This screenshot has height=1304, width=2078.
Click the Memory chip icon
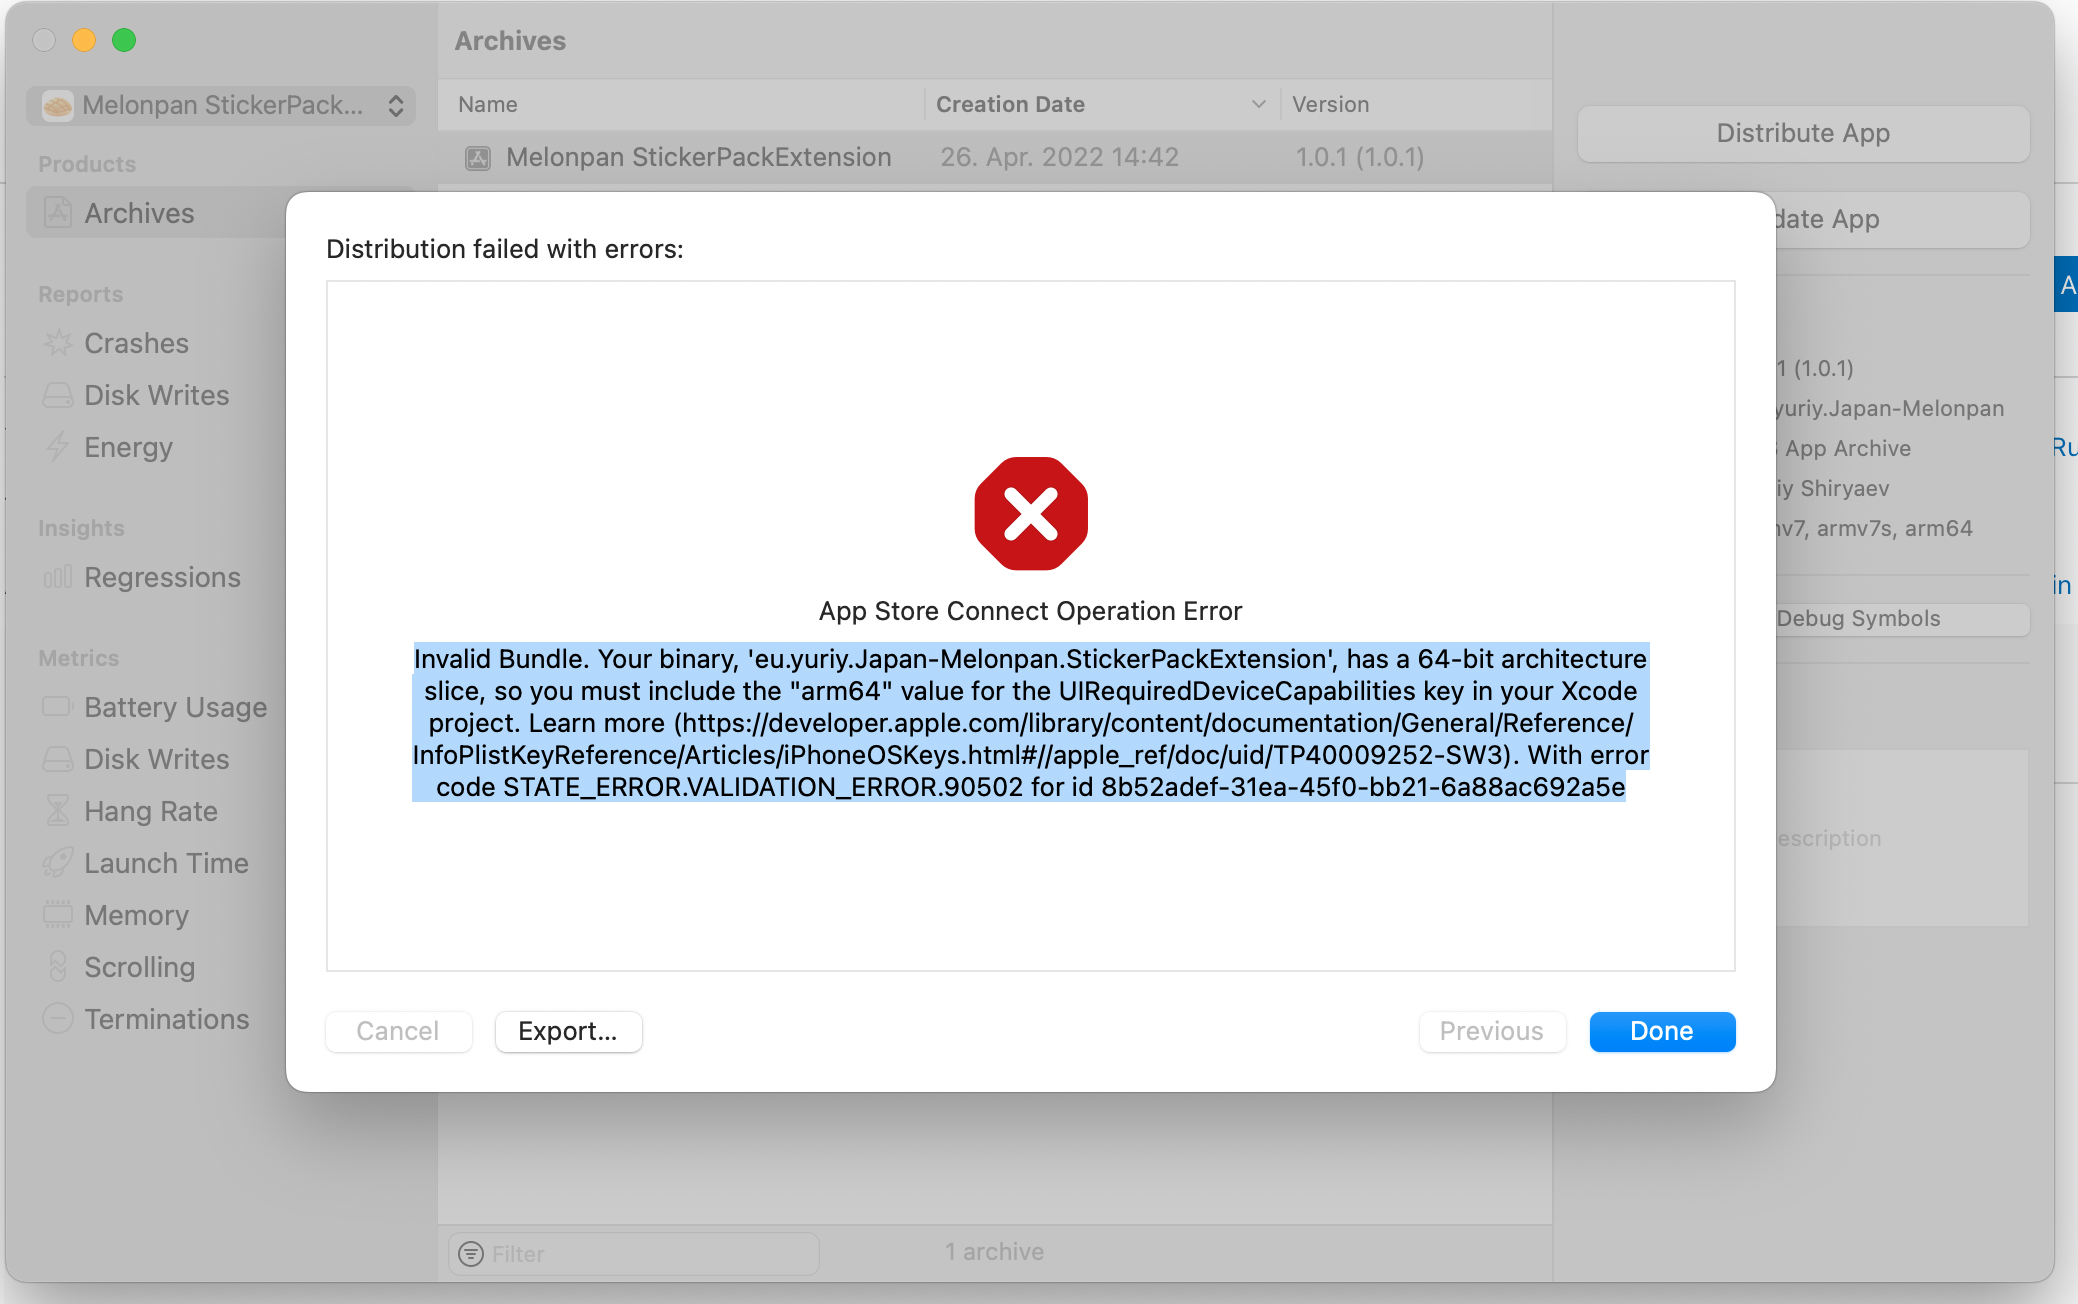58,915
